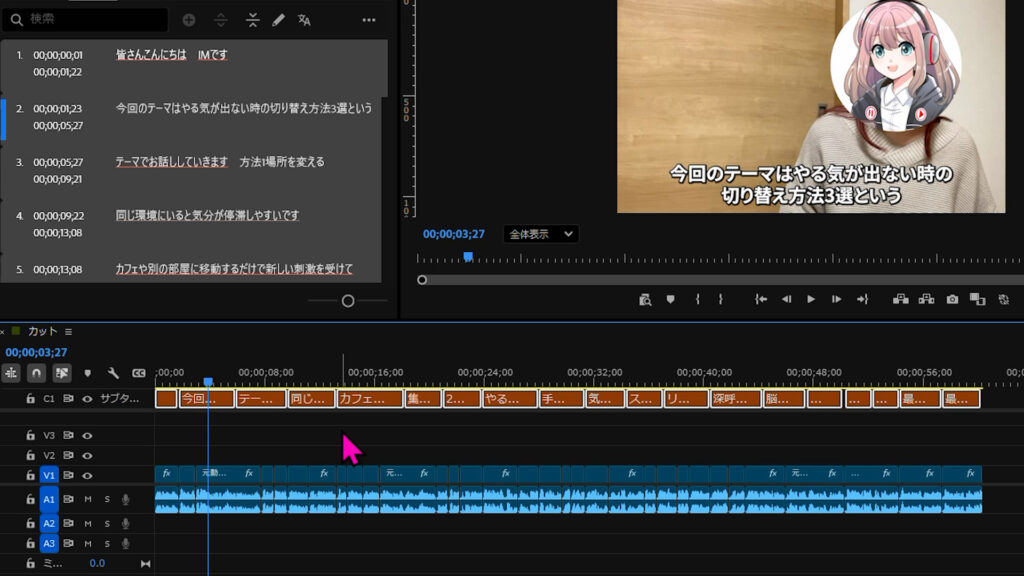The image size is (1024, 576).
Task: Open the three-dot menu in caption panel
Action: tap(369, 20)
